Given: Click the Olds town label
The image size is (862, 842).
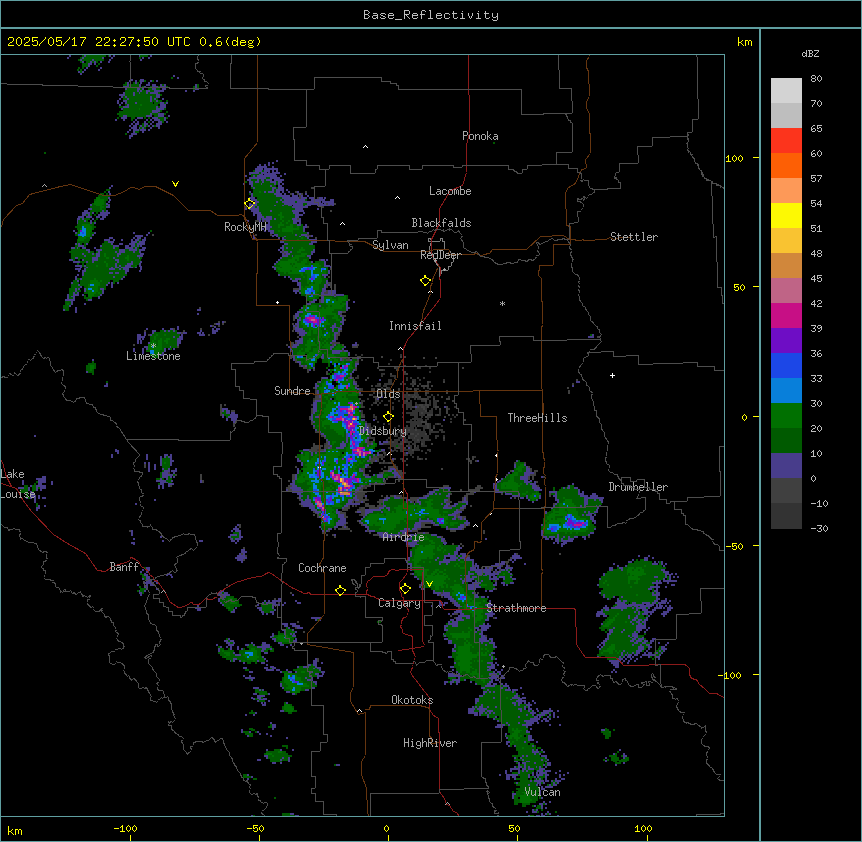Looking at the screenshot, I should pos(388,394).
